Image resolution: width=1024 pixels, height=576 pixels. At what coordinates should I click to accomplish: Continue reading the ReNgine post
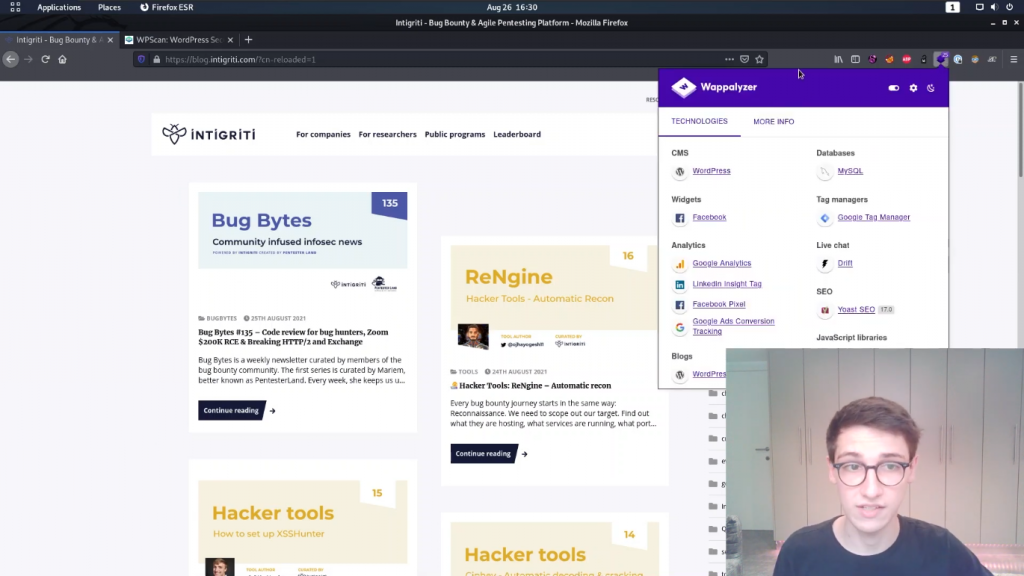coord(483,453)
